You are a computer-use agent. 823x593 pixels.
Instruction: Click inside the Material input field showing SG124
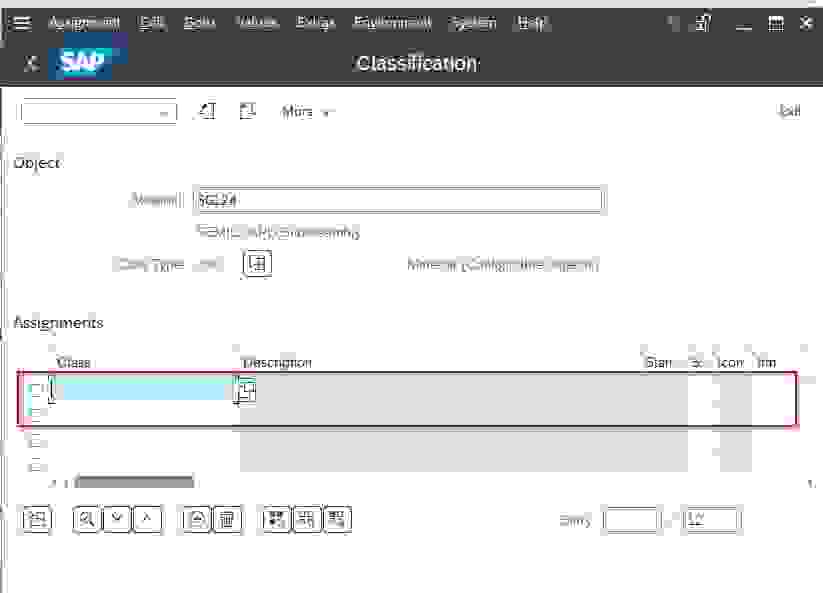coord(400,199)
